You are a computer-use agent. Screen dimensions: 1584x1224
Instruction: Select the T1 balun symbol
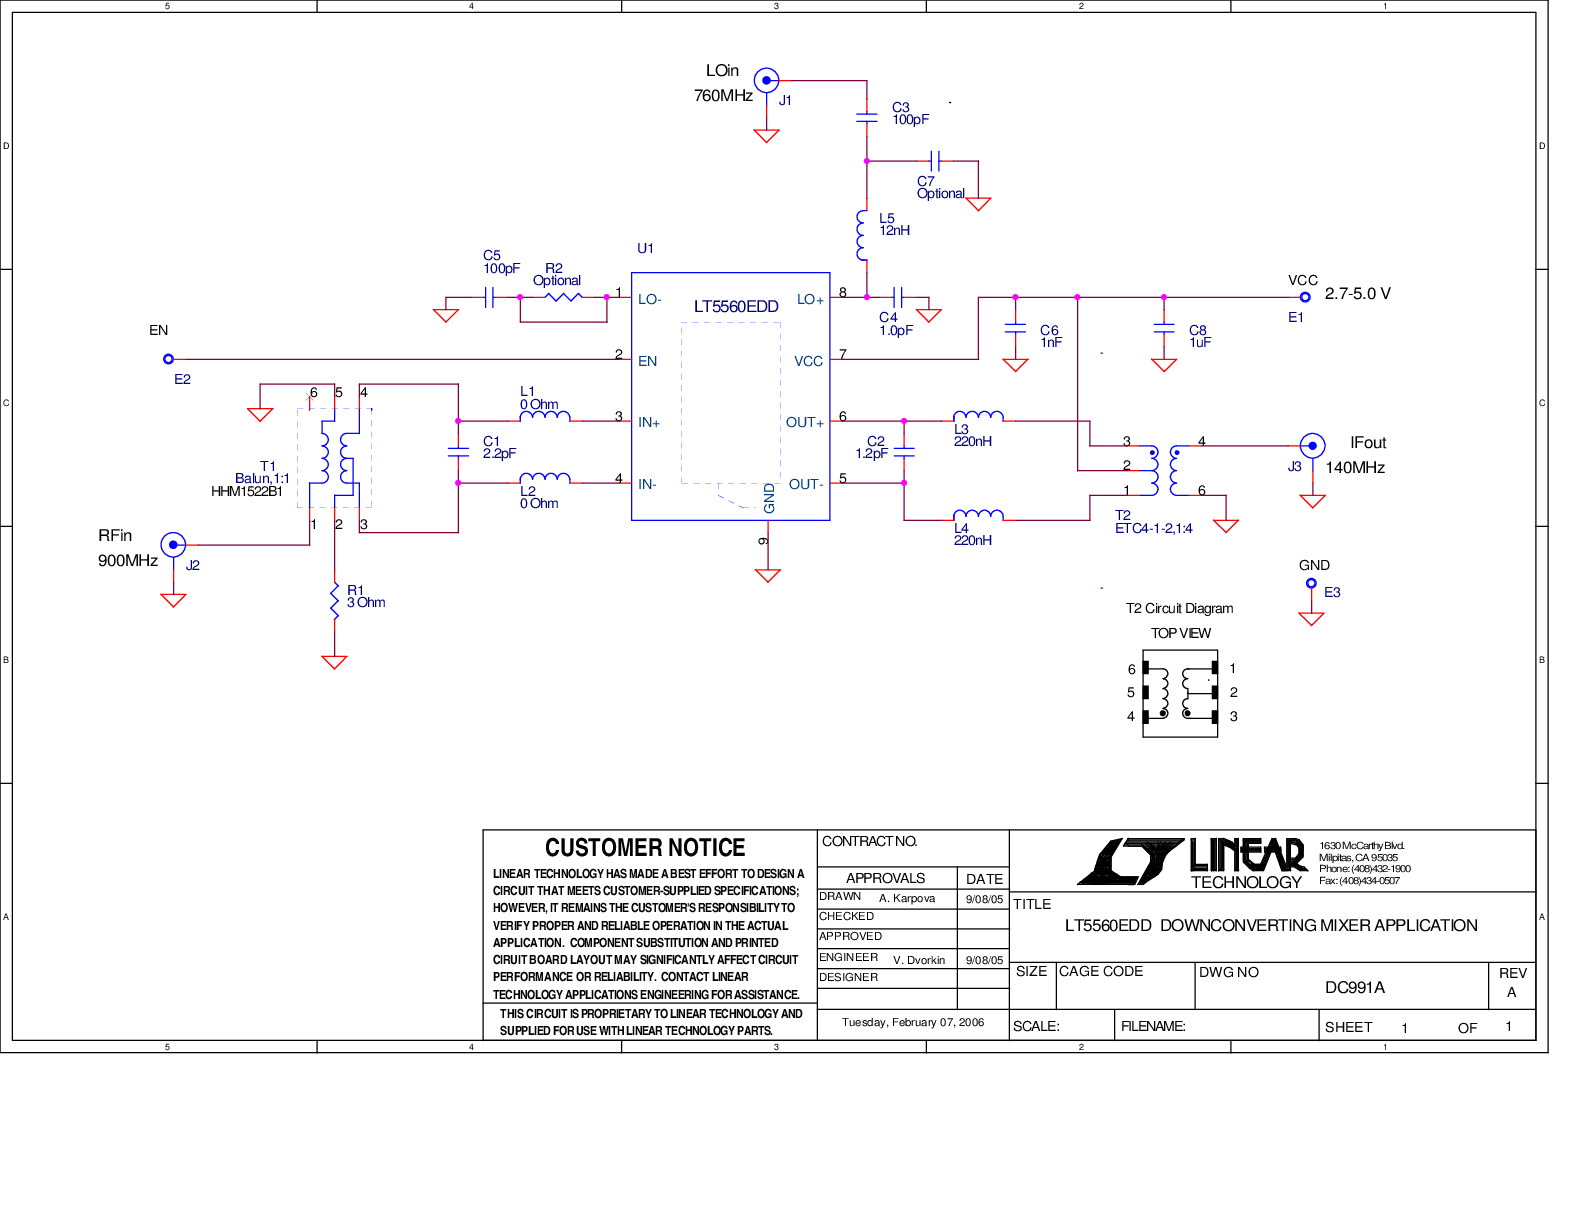[x=335, y=457]
